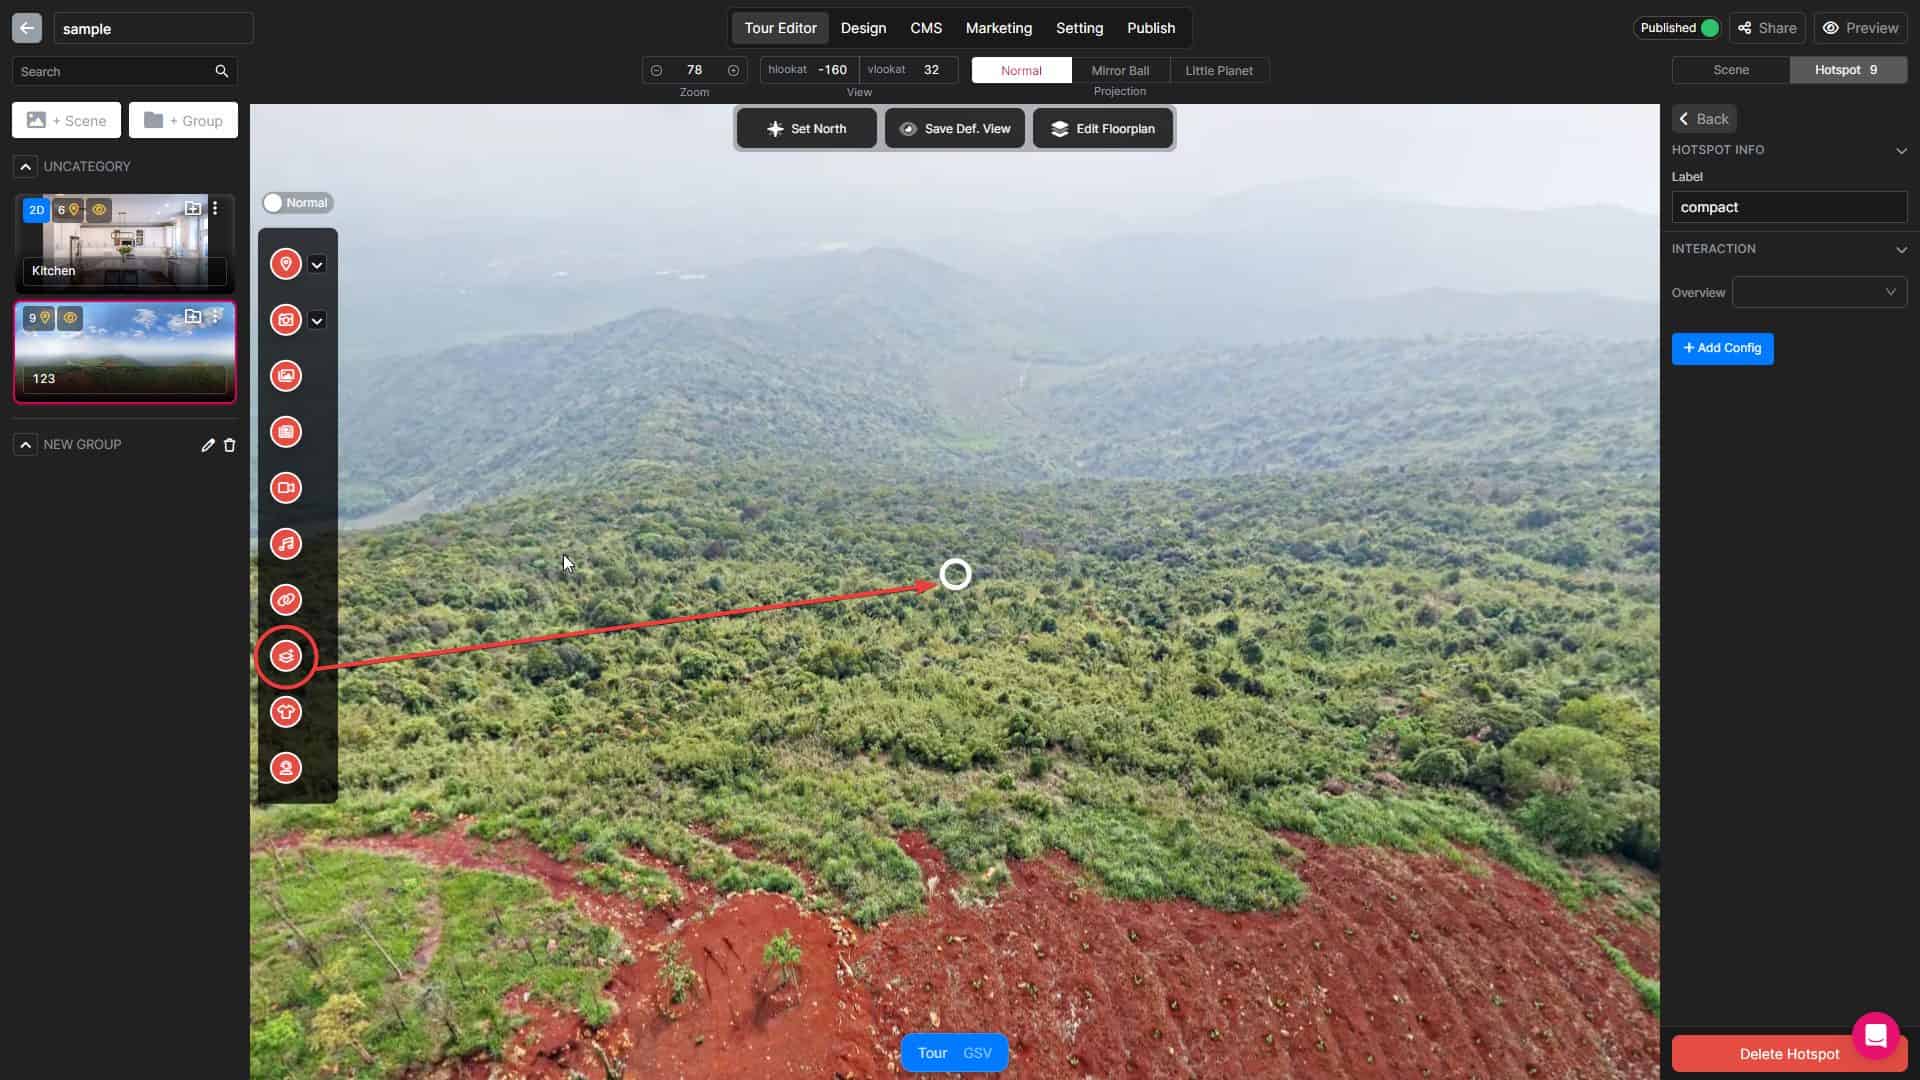1920x1080 pixels.
Task: Switch projection to Little Planet
Action: pyautogui.click(x=1218, y=70)
